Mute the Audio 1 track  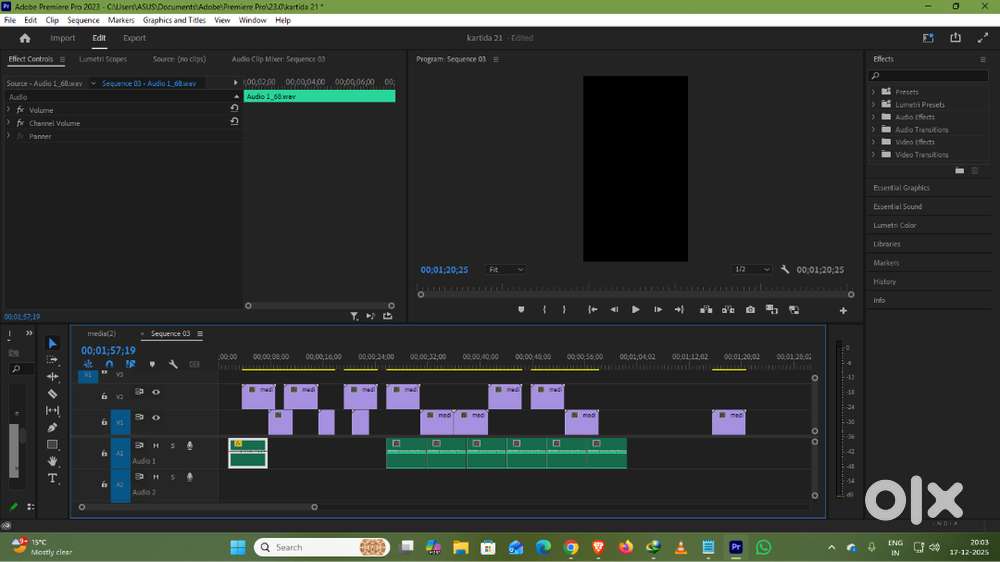click(x=156, y=446)
